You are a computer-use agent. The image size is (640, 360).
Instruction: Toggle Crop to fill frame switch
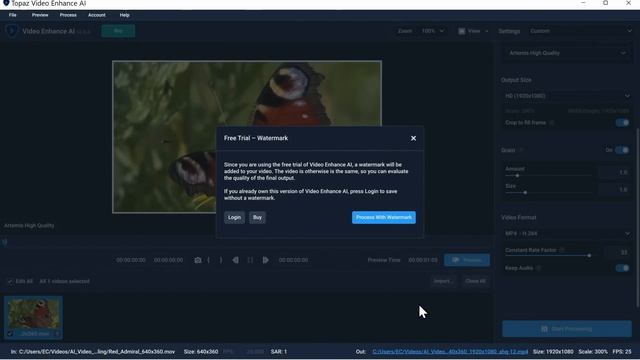[622, 122]
